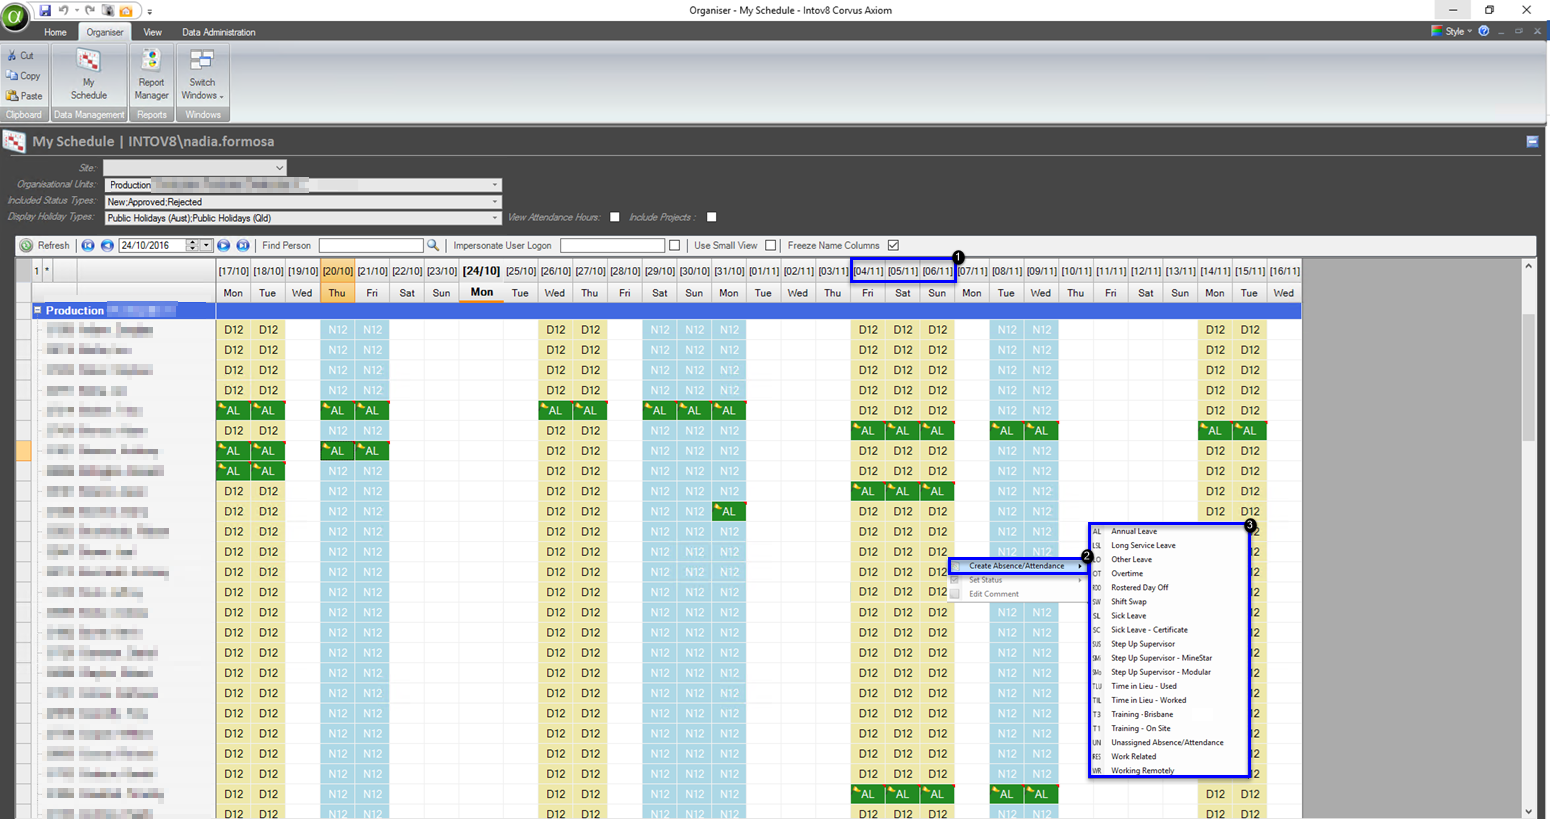Click the Switch Windows ribbon button

[202, 75]
